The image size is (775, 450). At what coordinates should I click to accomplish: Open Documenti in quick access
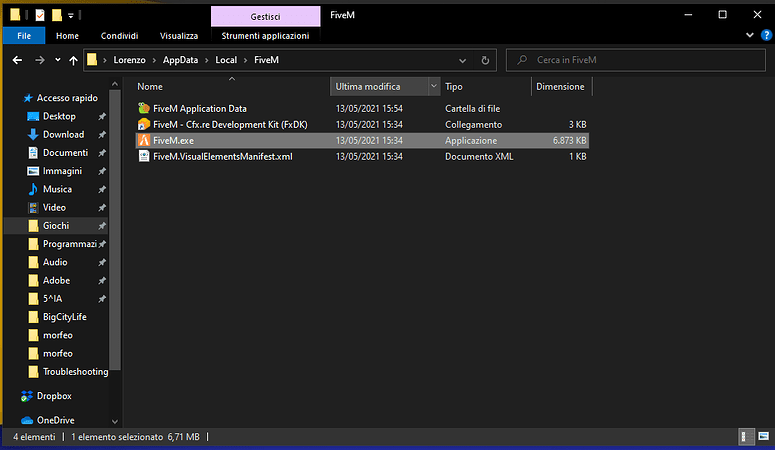[65, 153]
